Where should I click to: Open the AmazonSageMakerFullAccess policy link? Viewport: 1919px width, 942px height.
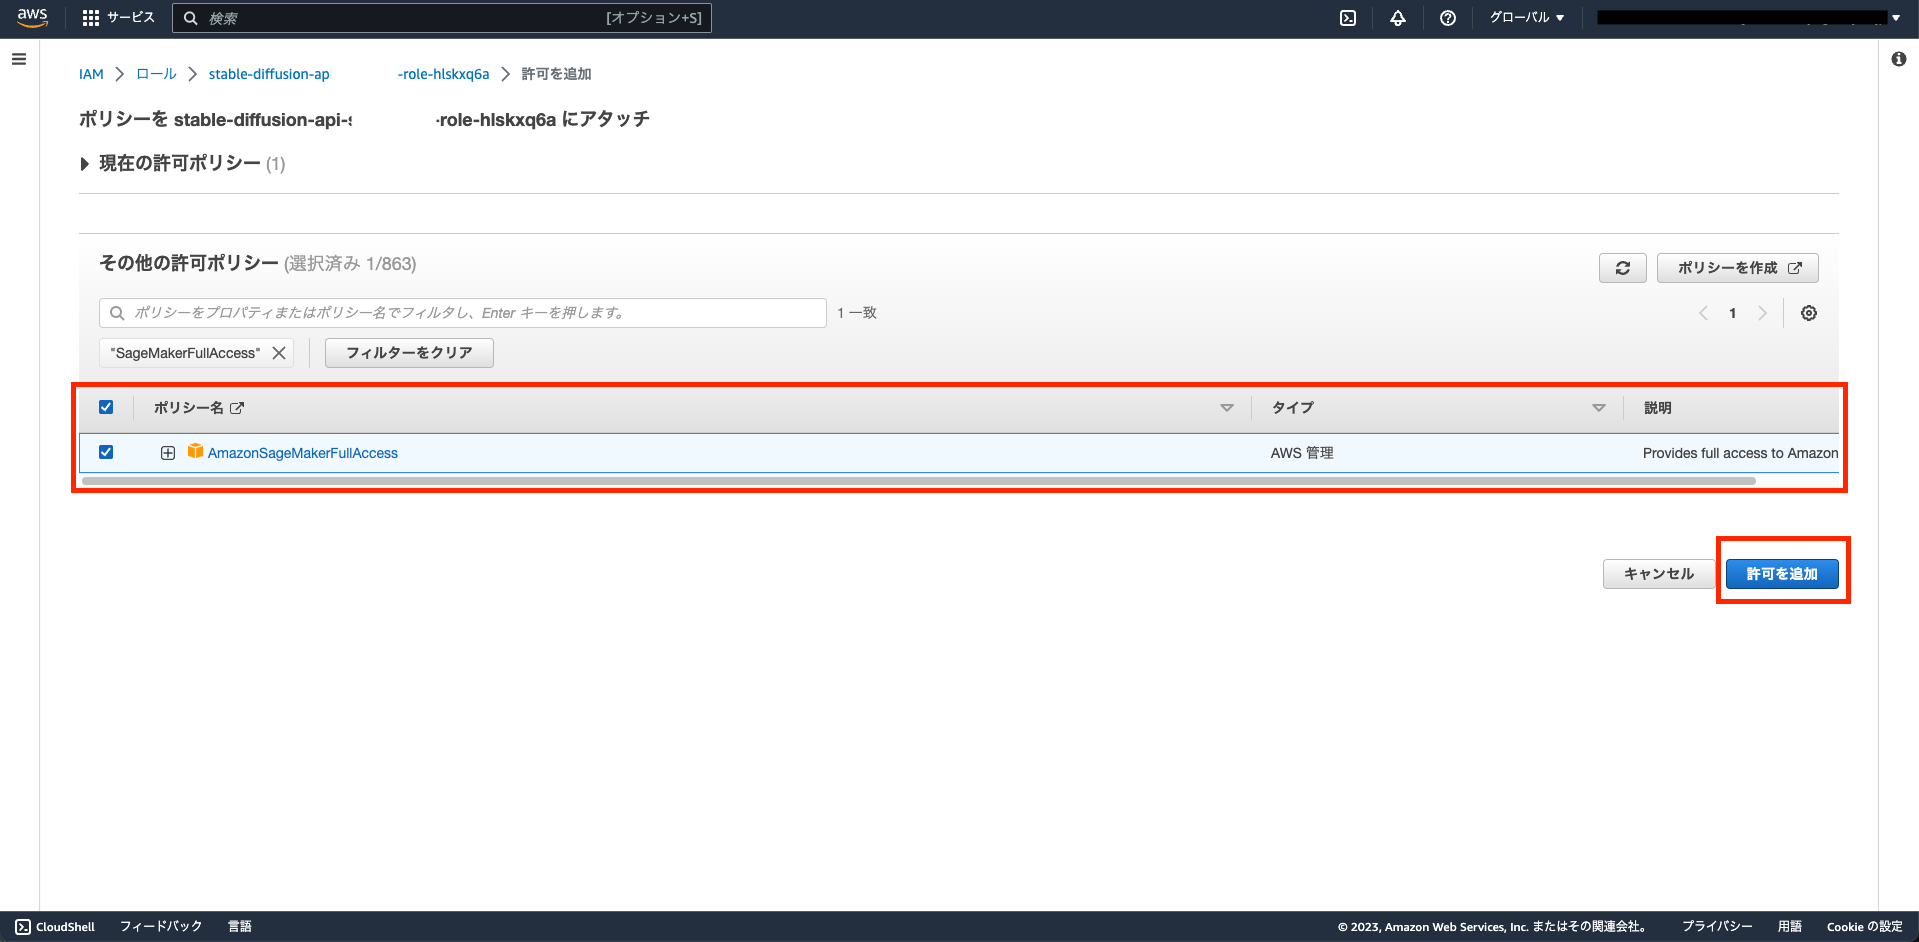pos(303,453)
